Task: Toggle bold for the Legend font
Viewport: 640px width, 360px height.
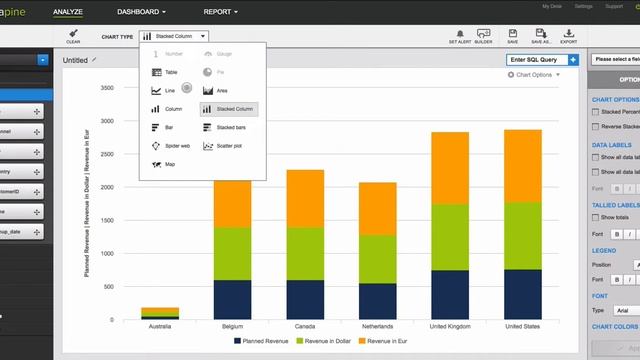Action: 617,280
